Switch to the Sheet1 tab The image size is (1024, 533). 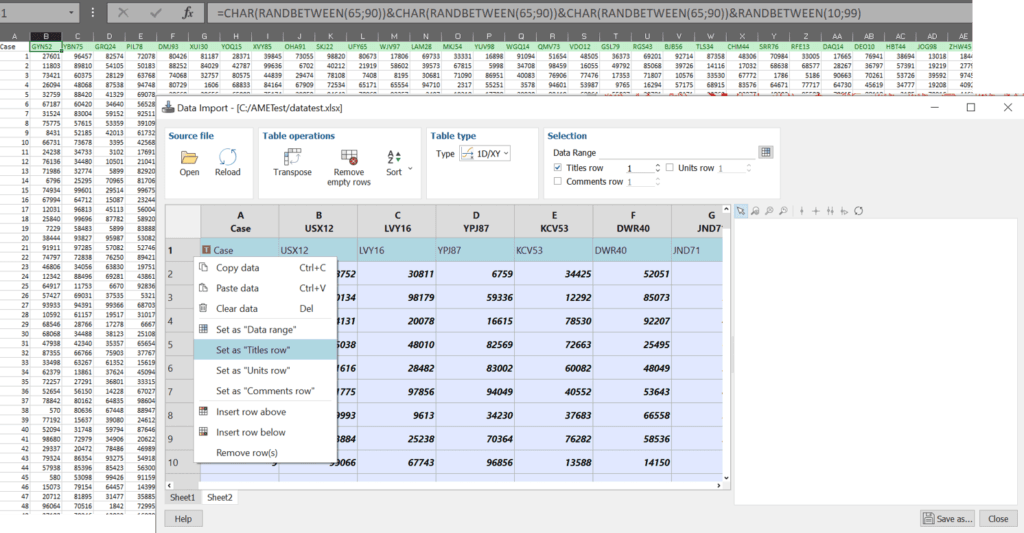pos(182,497)
